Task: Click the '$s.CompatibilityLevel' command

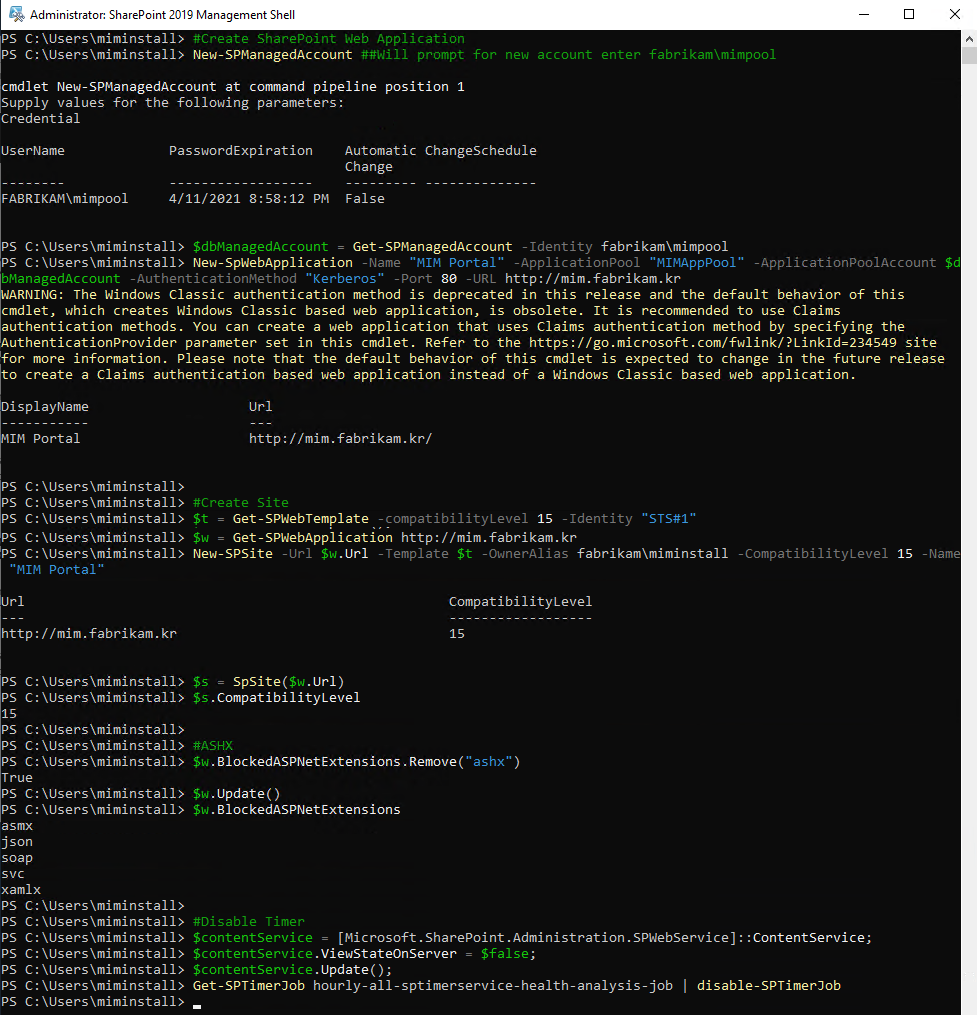Action: pyautogui.click(x=276, y=698)
